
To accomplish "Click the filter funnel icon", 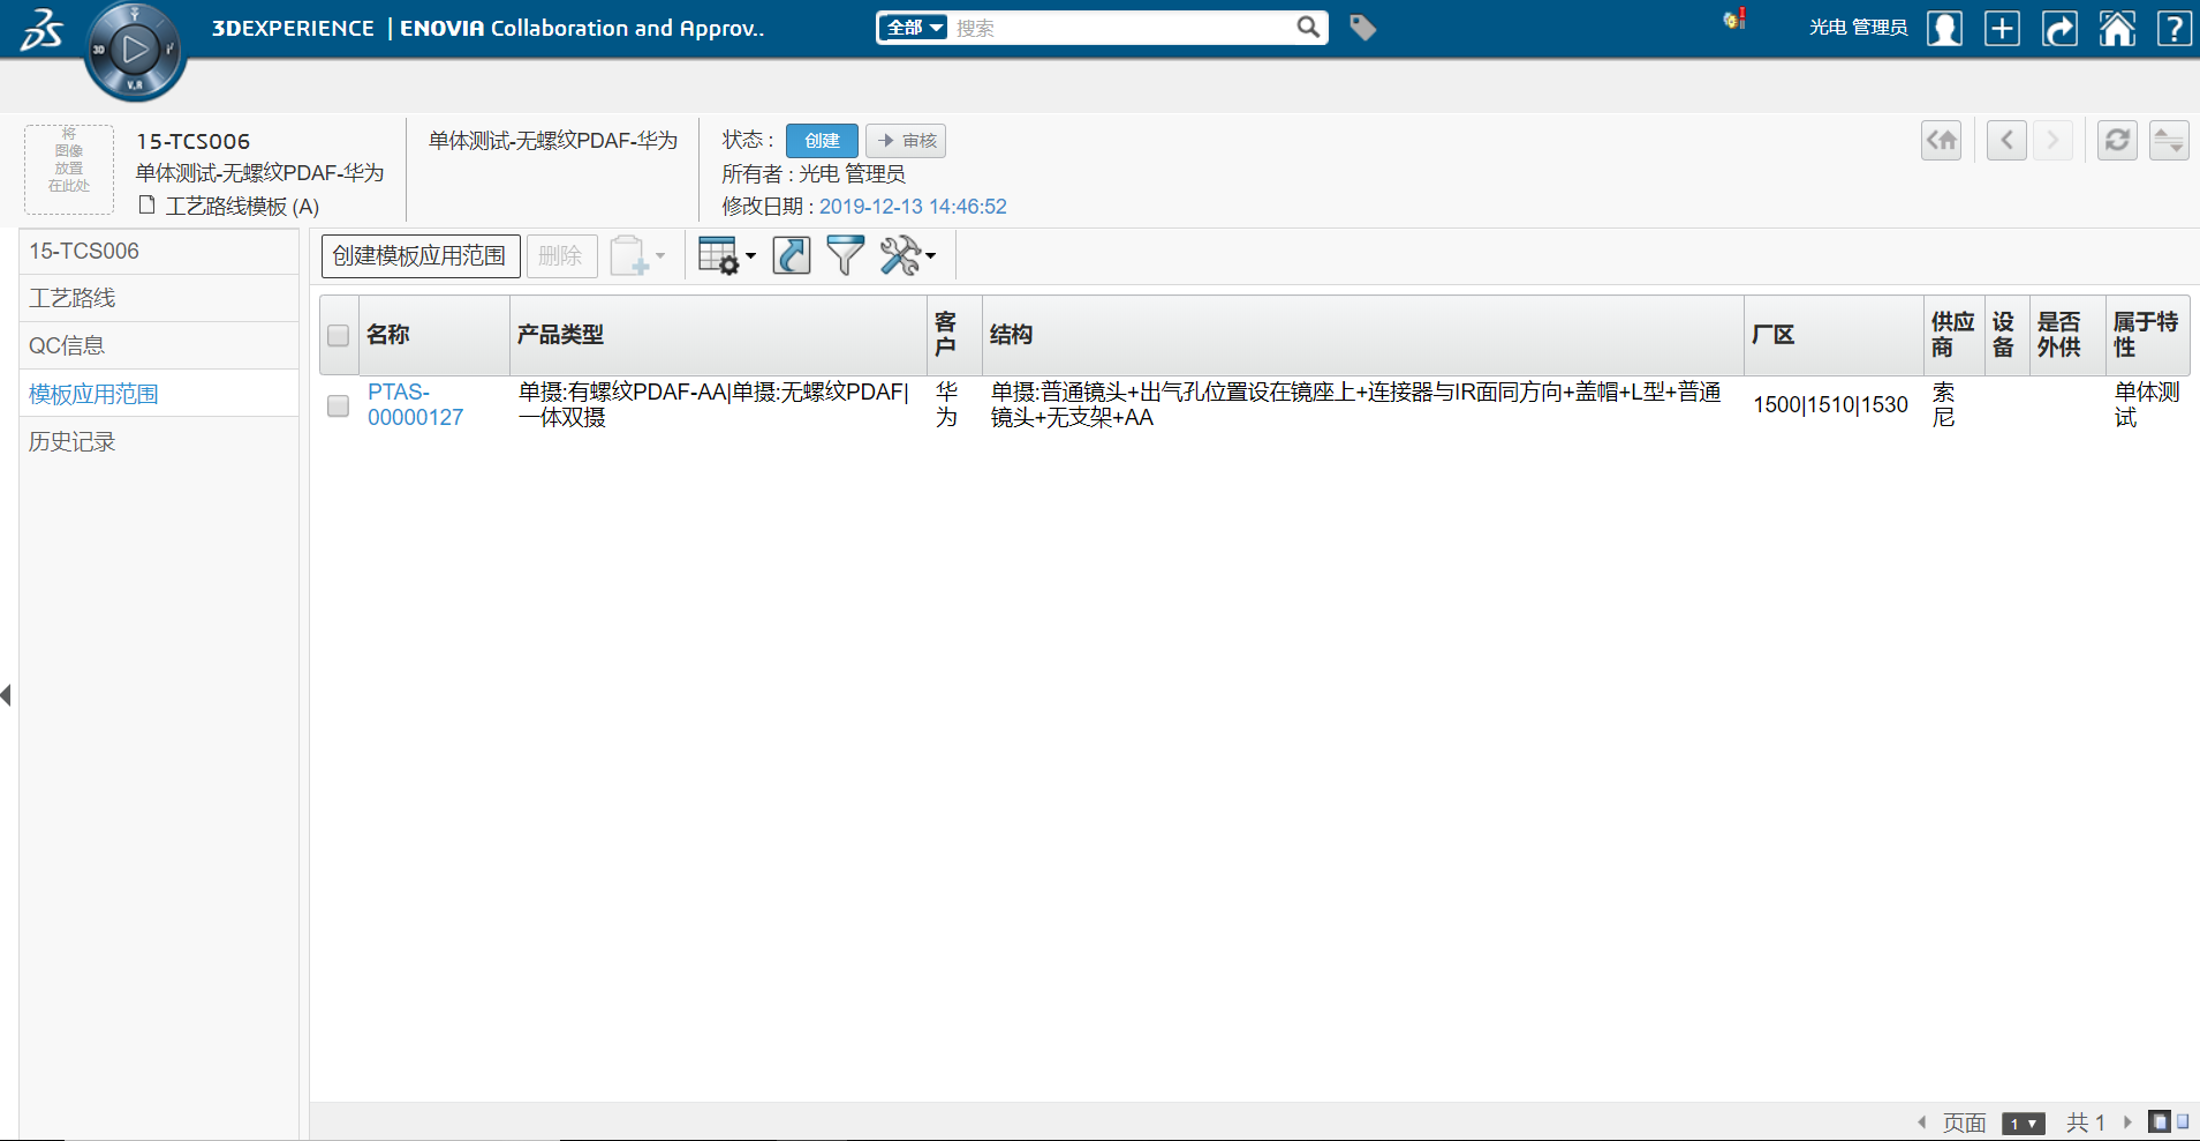I will 845,256.
